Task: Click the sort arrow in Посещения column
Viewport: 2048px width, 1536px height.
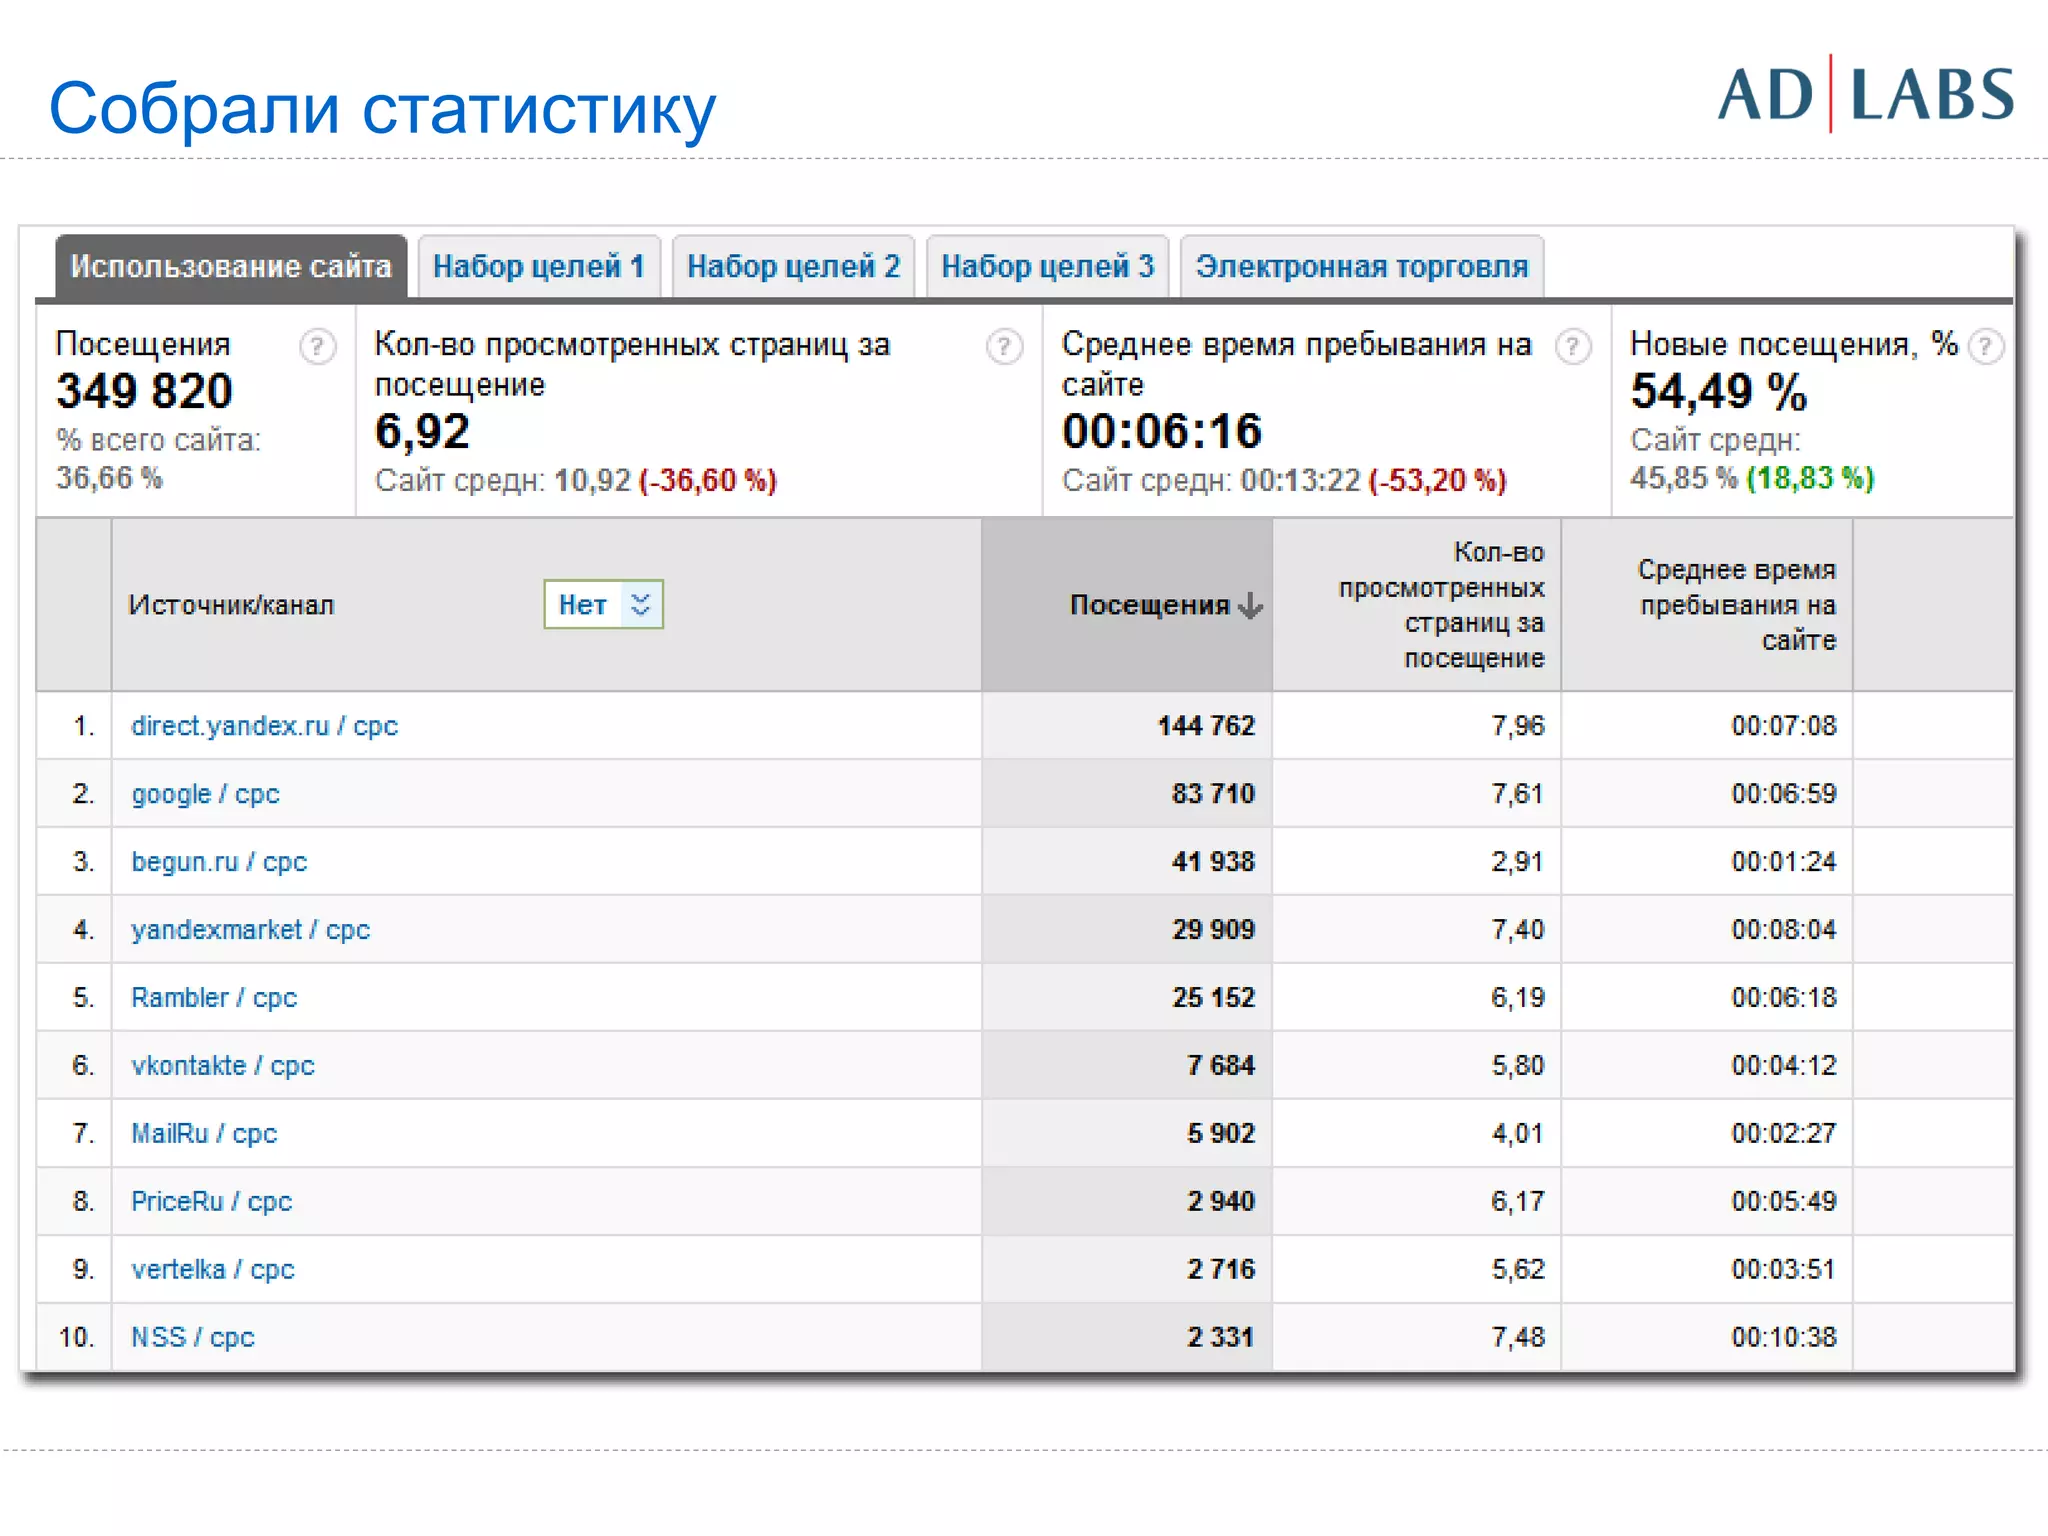Action: (x=1250, y=605)
